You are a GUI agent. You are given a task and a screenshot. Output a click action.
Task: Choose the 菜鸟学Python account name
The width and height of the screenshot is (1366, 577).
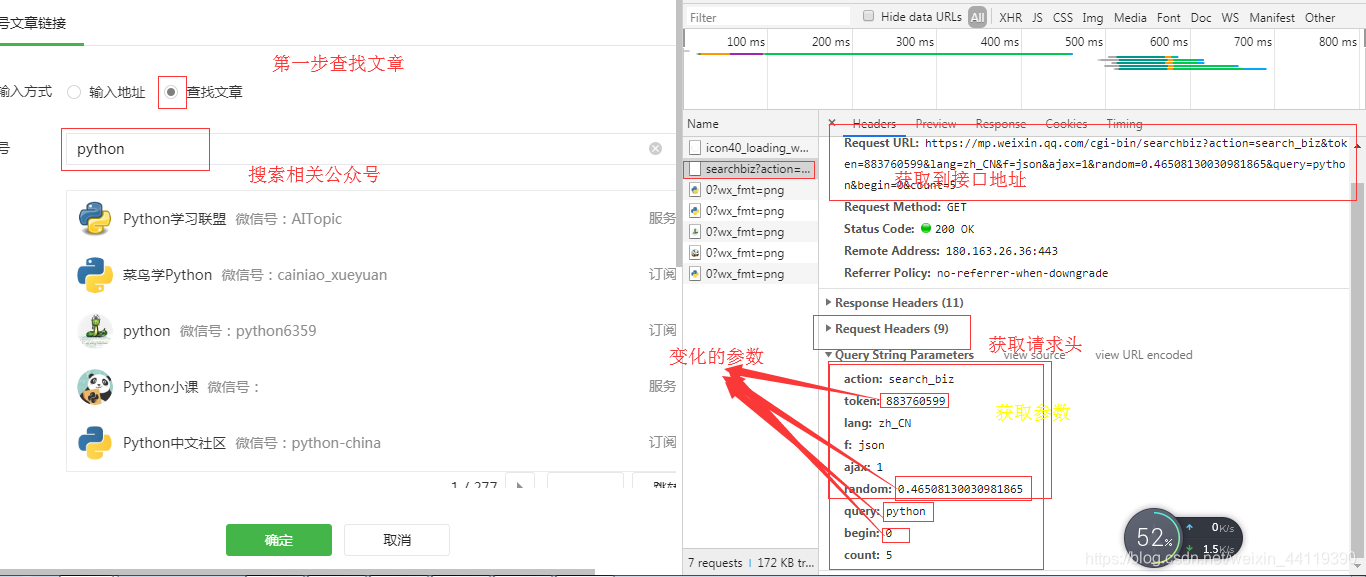(x=168, y=275)
